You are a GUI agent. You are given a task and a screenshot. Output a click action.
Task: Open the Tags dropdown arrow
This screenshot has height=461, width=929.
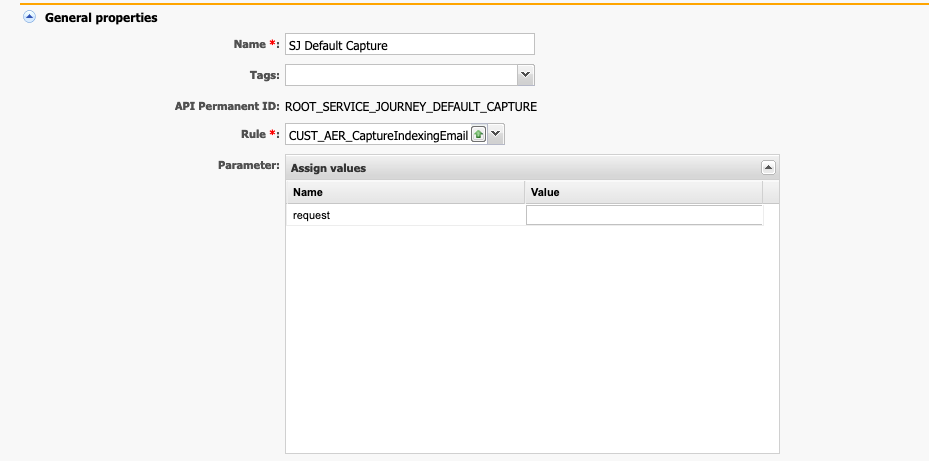tap(526, 75)
